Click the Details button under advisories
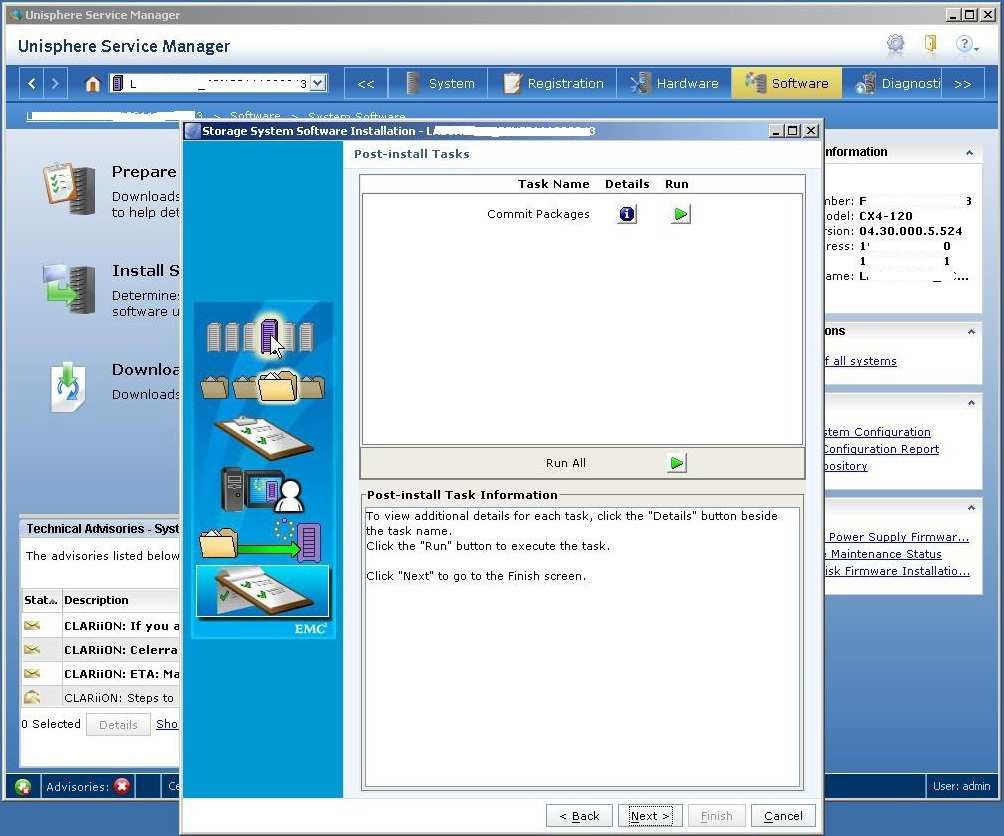The width and height of the screenshot is (1004, 836). 118,725
